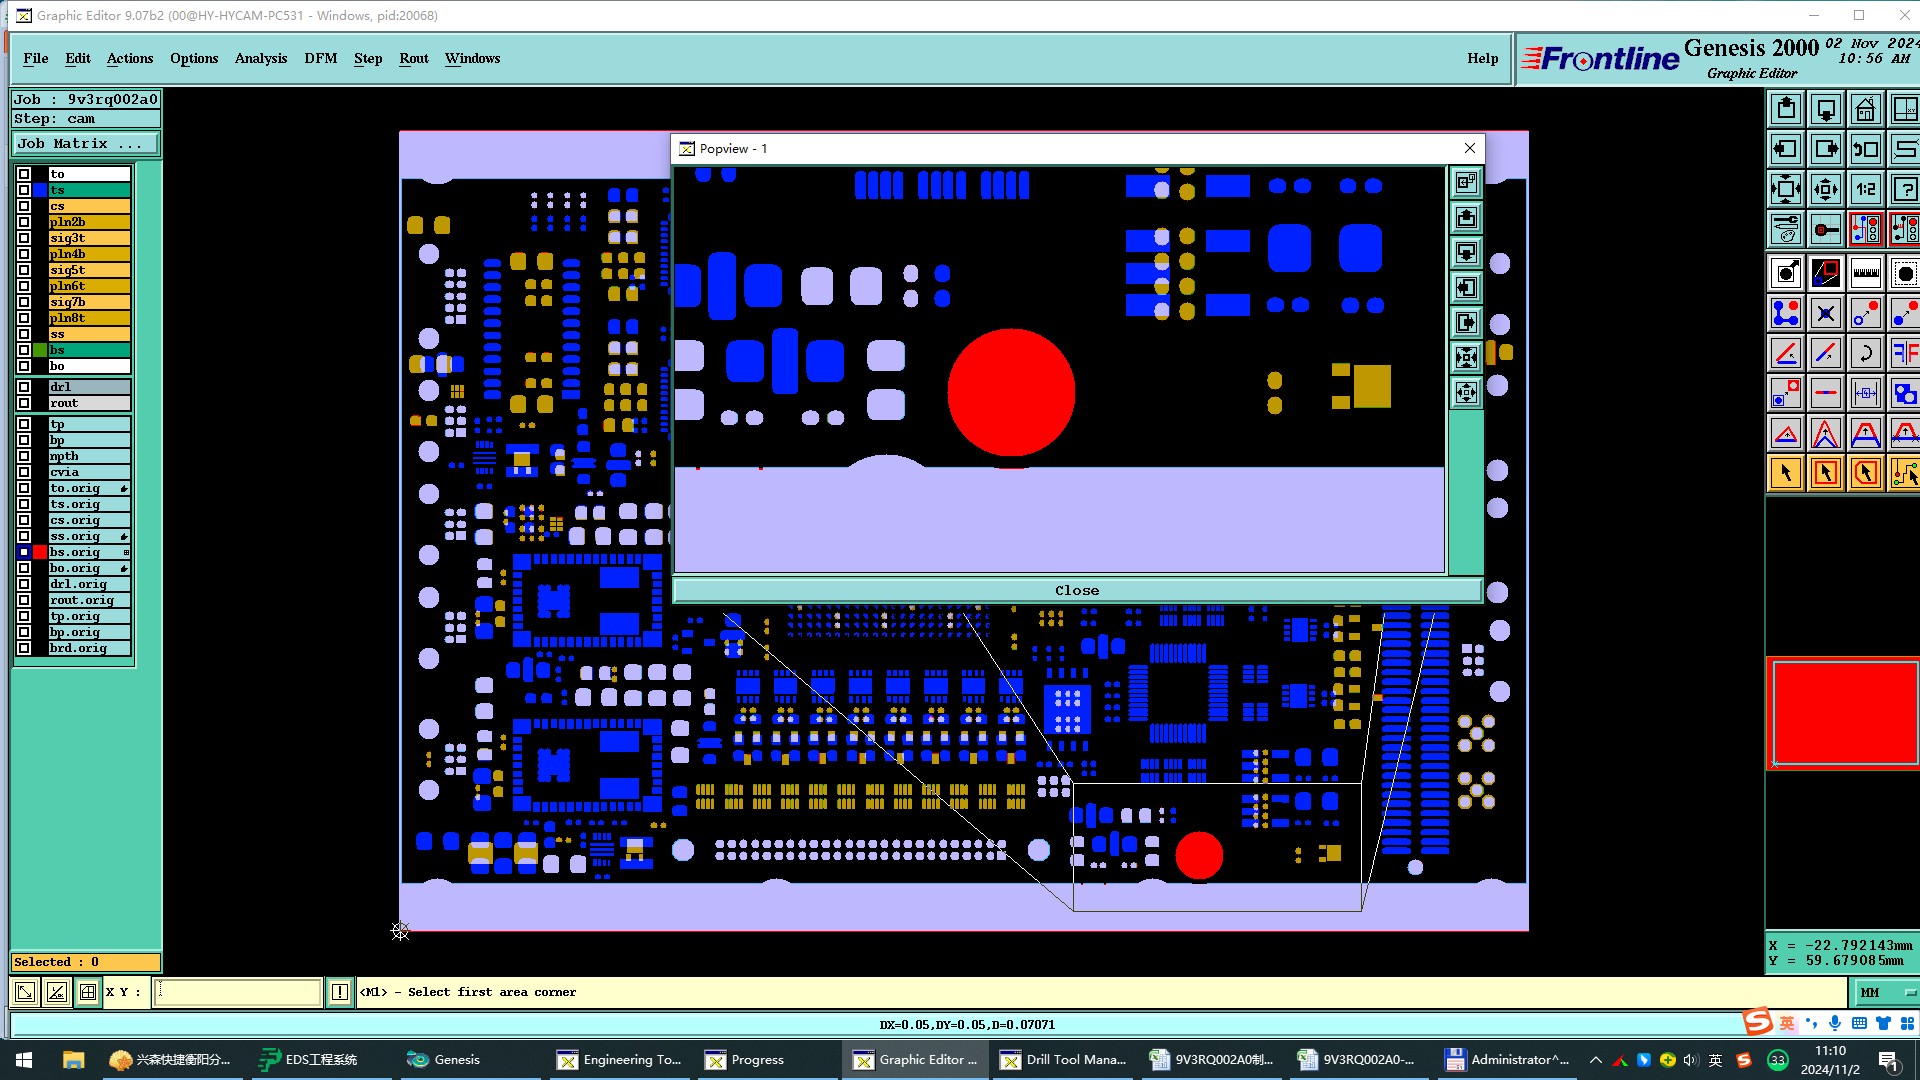Viewport: 1920px width, 1080px height.
Task: Open the Analysis menu
Action: [260, 58]
